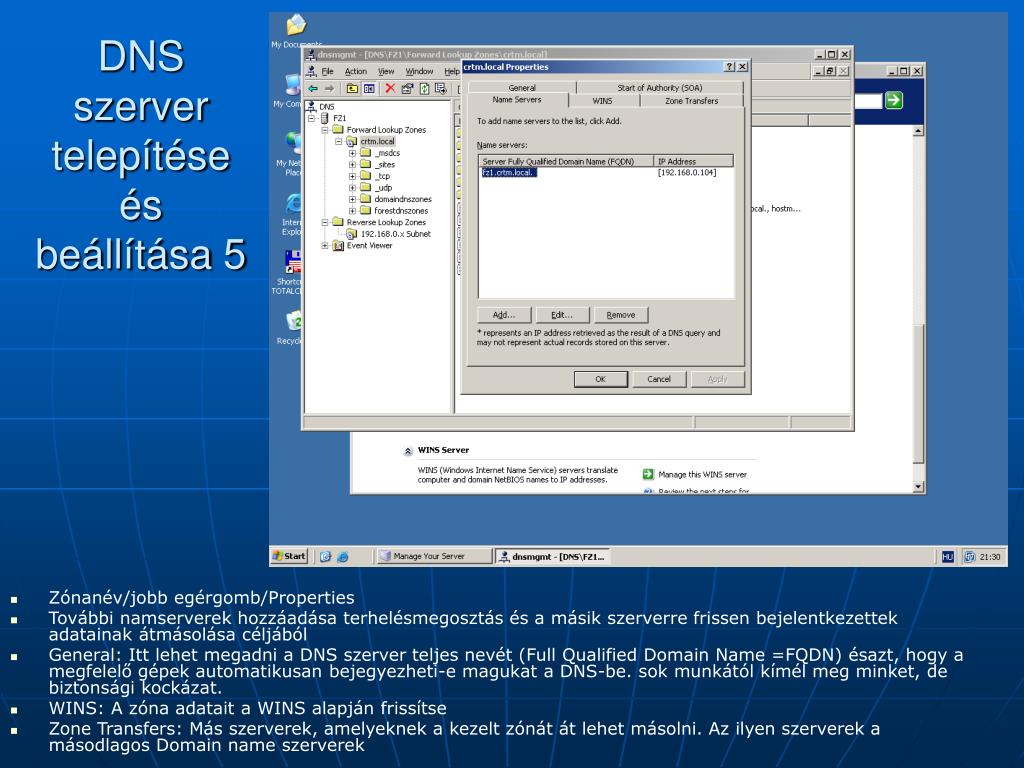
Task: Click the green Go arrow button
Action: [893, 100]
